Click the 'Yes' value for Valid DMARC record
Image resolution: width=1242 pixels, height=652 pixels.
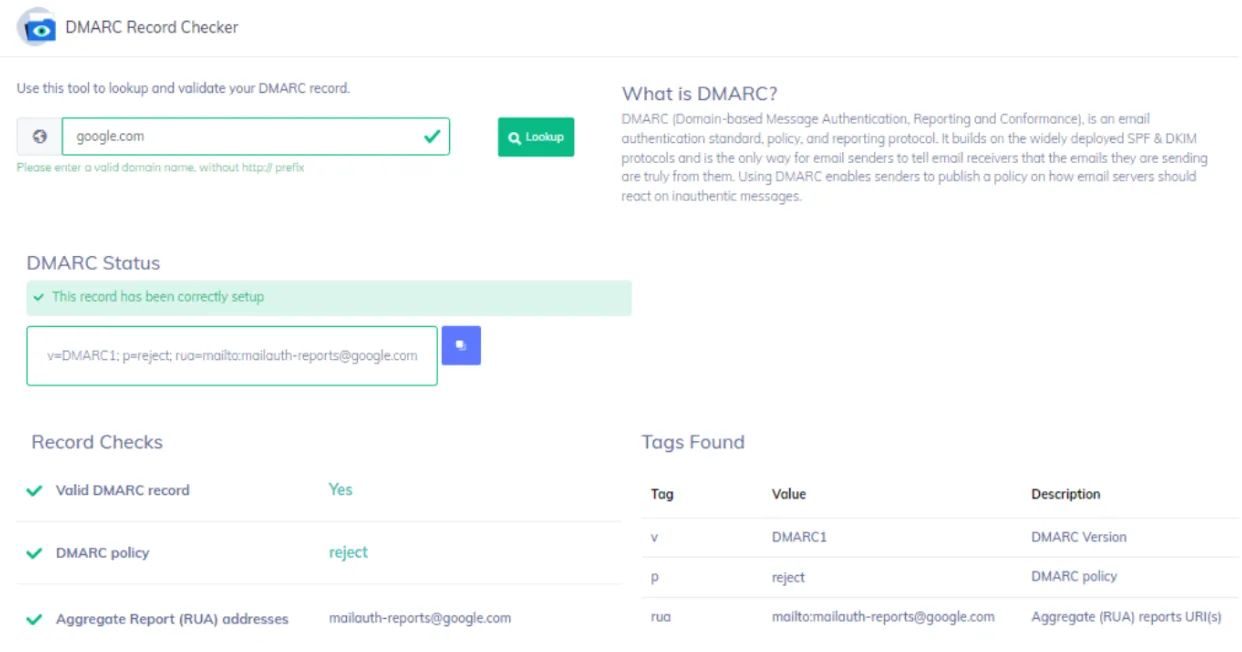pos(340,490)
